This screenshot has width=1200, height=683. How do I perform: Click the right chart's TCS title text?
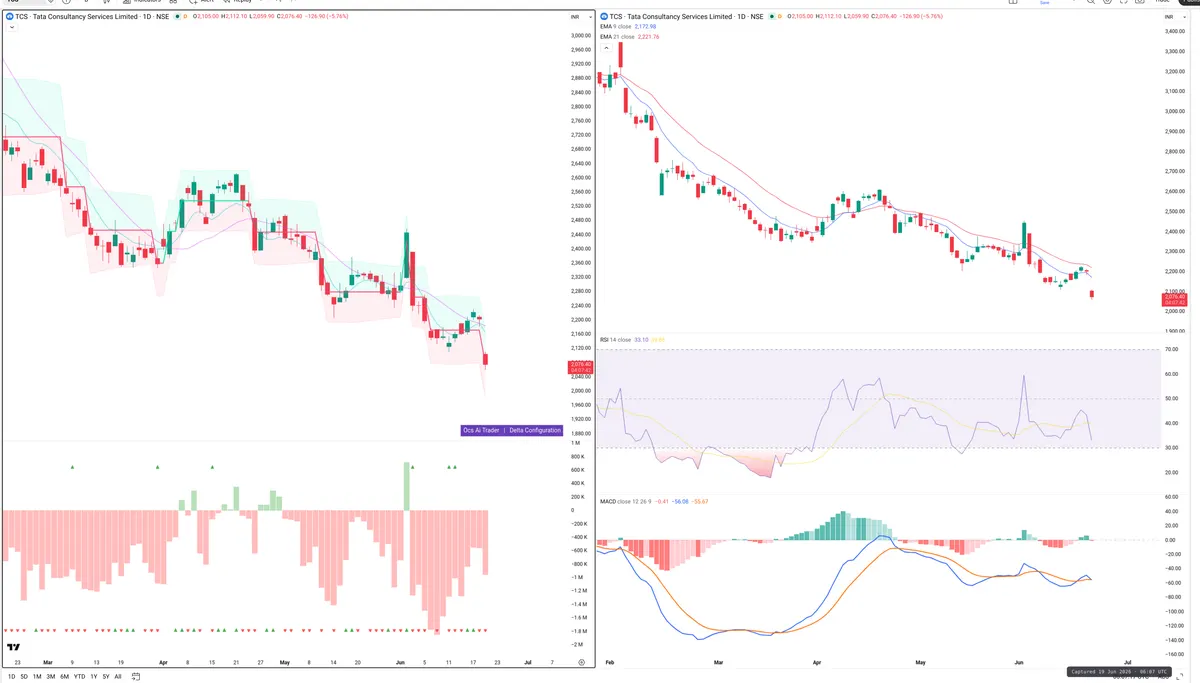pos(686,17)
